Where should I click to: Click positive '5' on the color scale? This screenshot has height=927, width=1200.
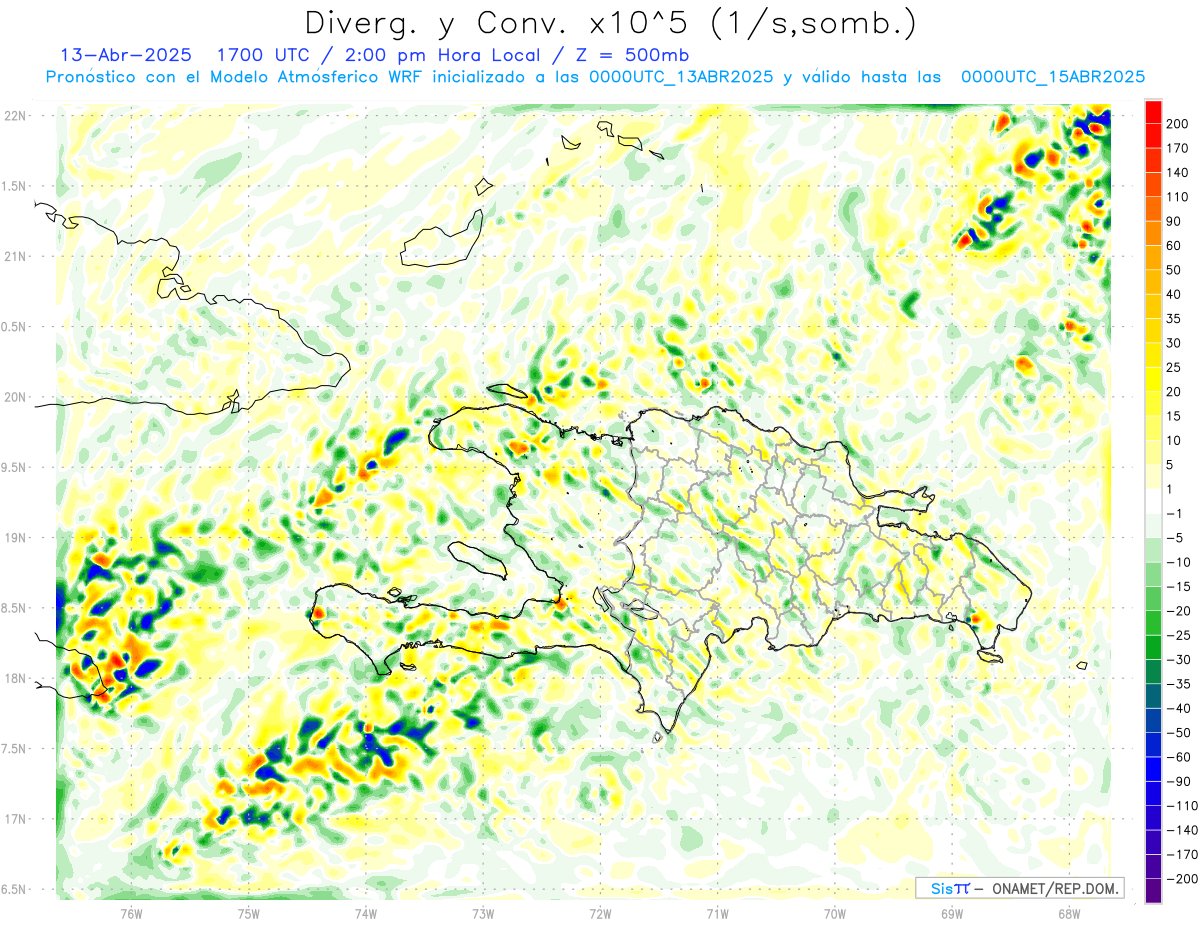point(1170,465)
